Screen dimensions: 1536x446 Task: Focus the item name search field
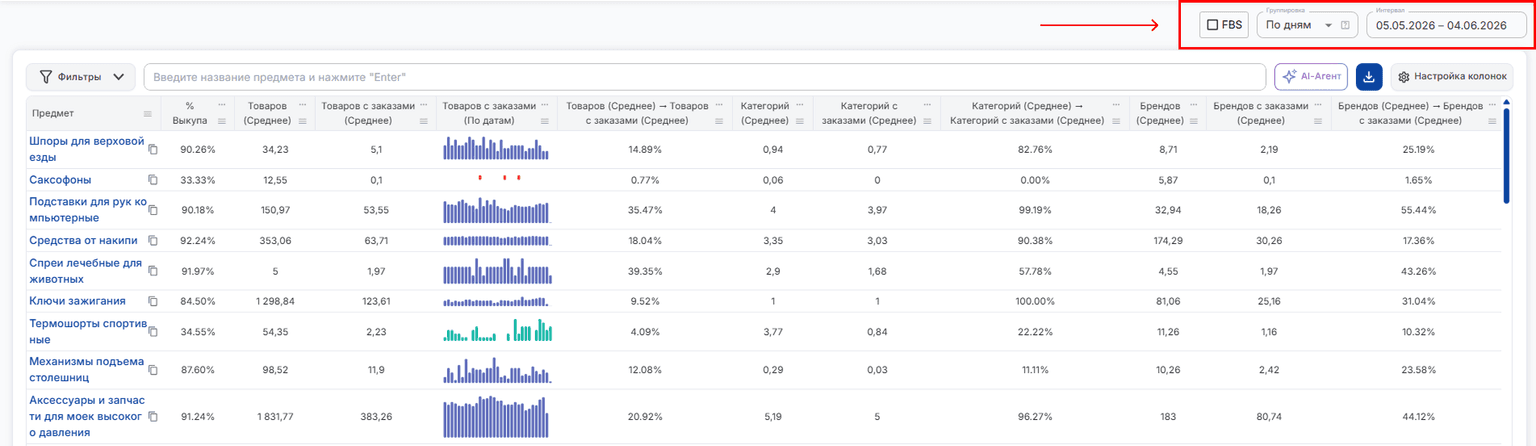705,77
